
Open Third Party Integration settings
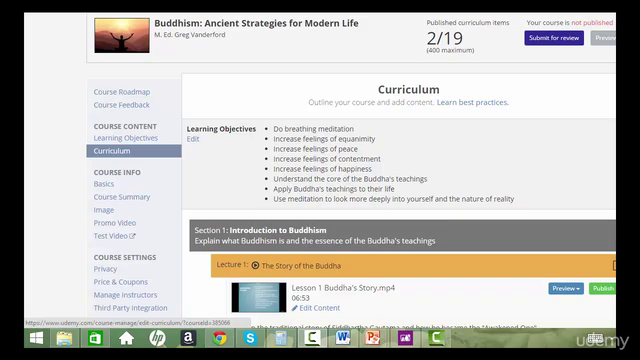130,308
